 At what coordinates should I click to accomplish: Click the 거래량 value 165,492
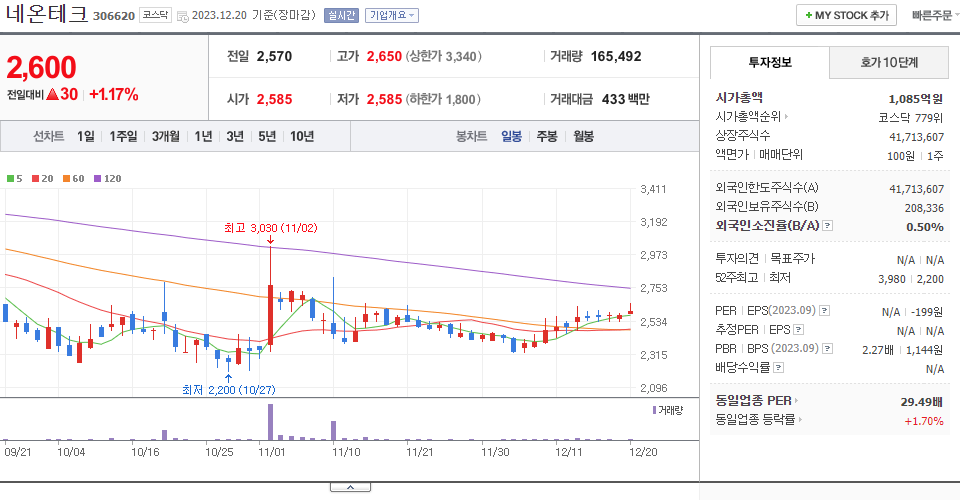[616, 56]
